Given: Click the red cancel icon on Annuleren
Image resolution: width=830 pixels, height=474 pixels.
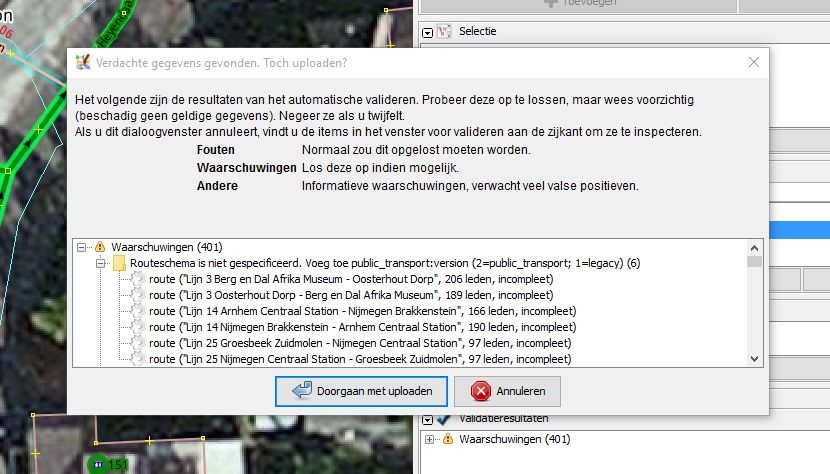Looking at the screenshot, I should [x=481, y=391].
